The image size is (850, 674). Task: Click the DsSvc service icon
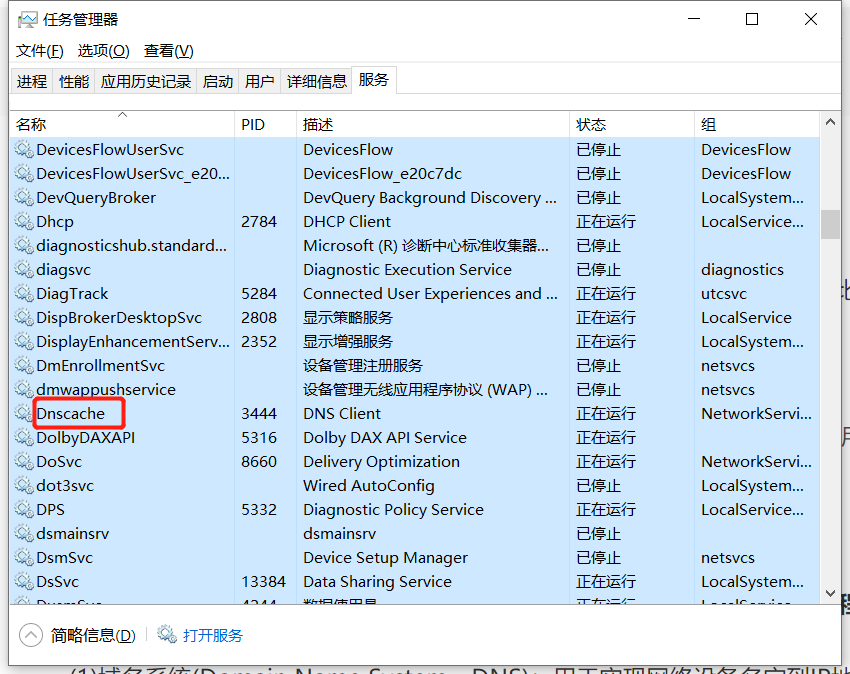(x=24, y=581)
